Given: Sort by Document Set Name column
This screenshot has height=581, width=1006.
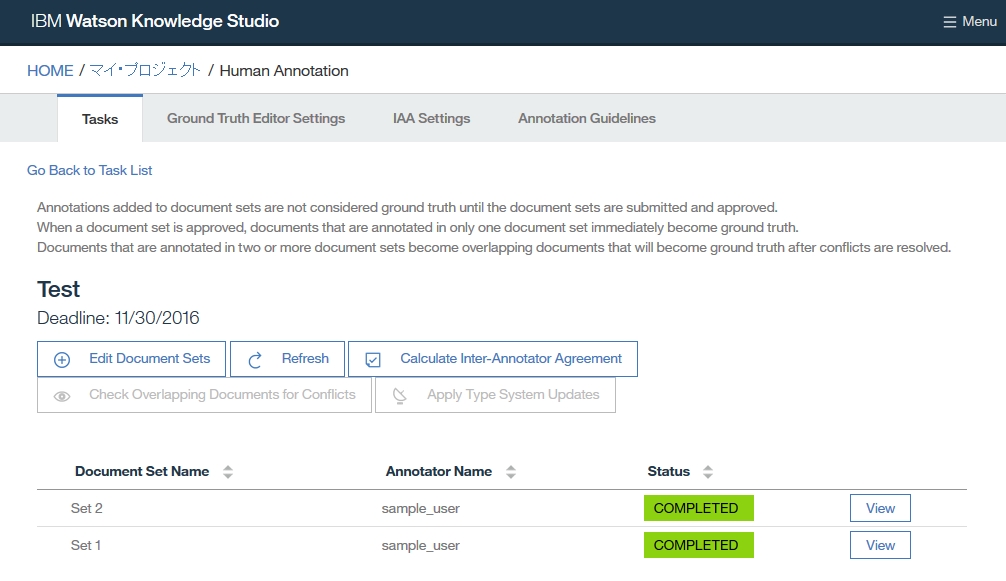Looking at the screenshot, I should click(x=228, y=472).
